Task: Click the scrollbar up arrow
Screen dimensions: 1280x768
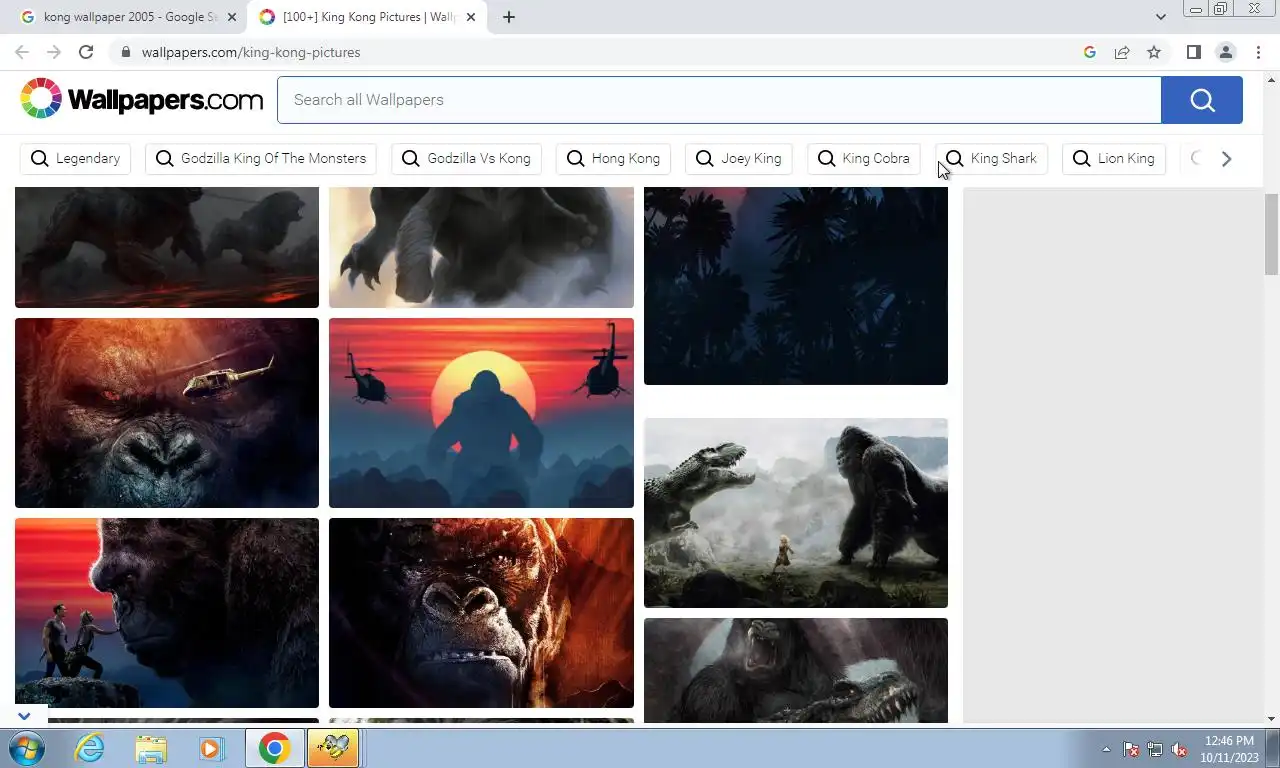Action: (x=1271, y=78)
